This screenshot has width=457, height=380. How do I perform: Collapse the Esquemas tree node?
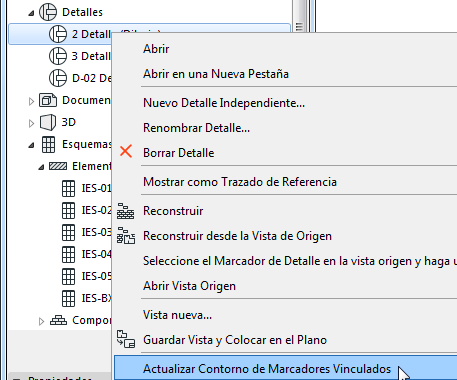[31, 145]
